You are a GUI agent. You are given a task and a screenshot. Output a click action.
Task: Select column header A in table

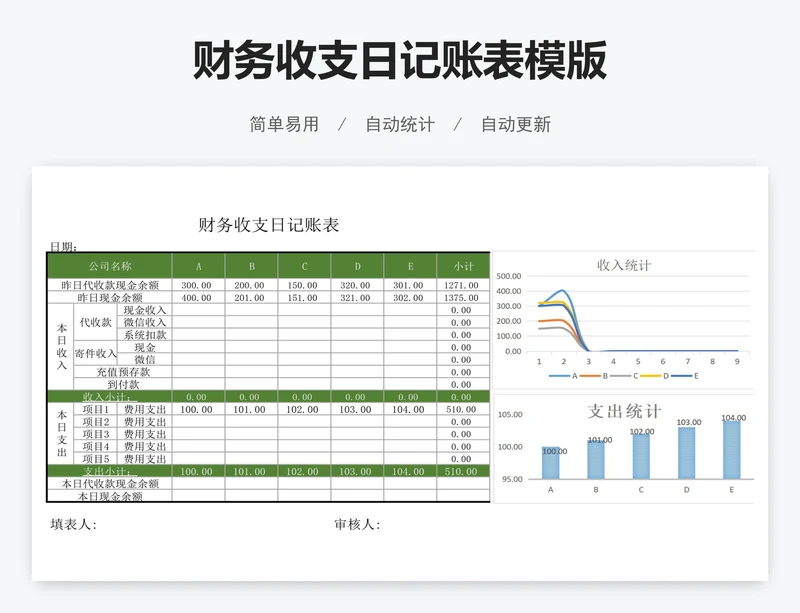coord(198,266)
